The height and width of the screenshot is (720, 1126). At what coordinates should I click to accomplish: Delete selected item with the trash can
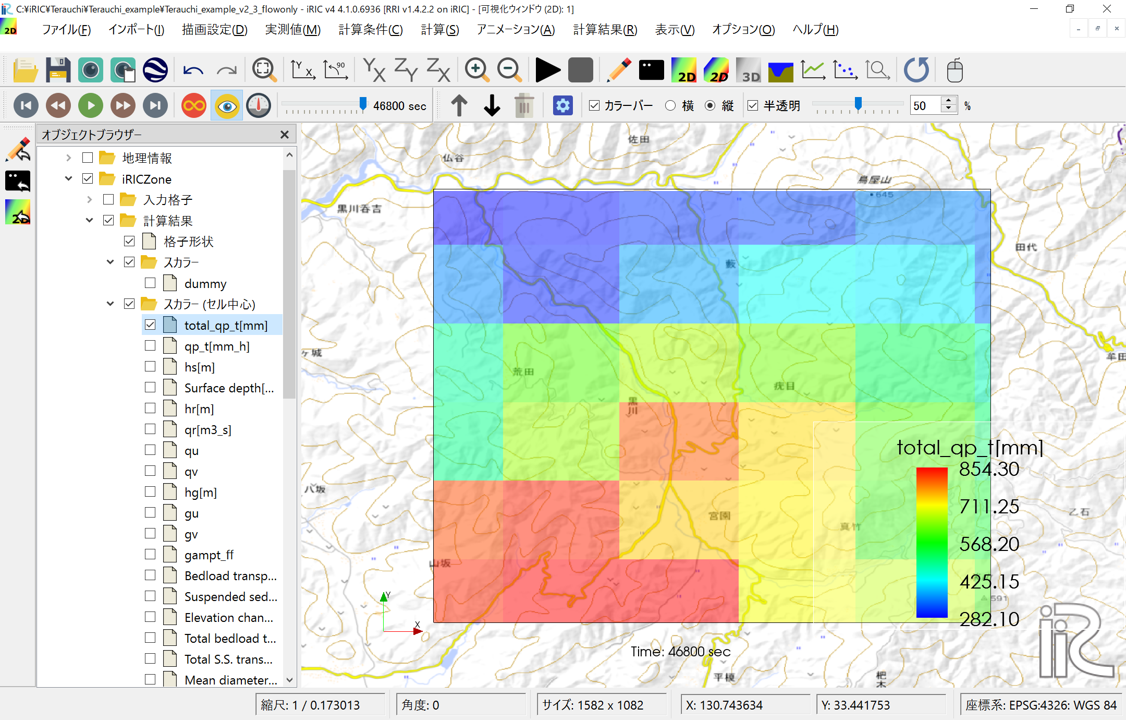pos(524,106)
